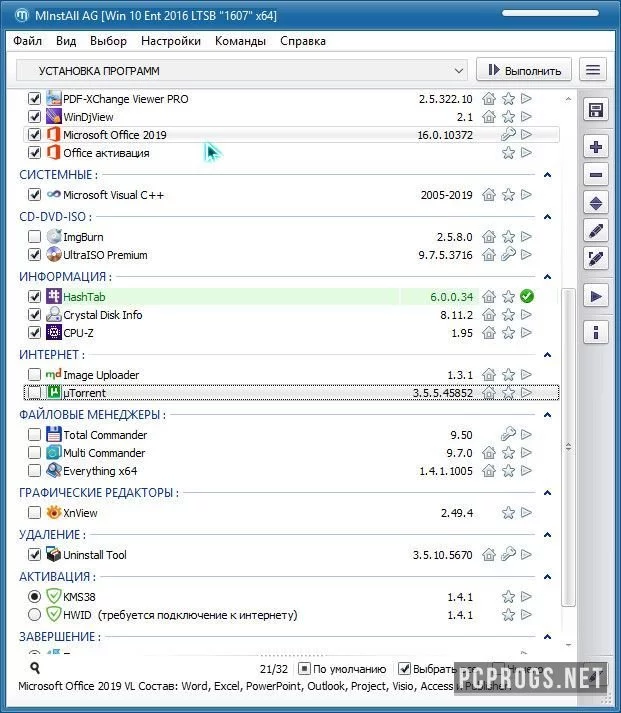The height and width of the screenshot is (713, 621).
Task: Run Everything x64 play arrow
Action: pos(526,471)
